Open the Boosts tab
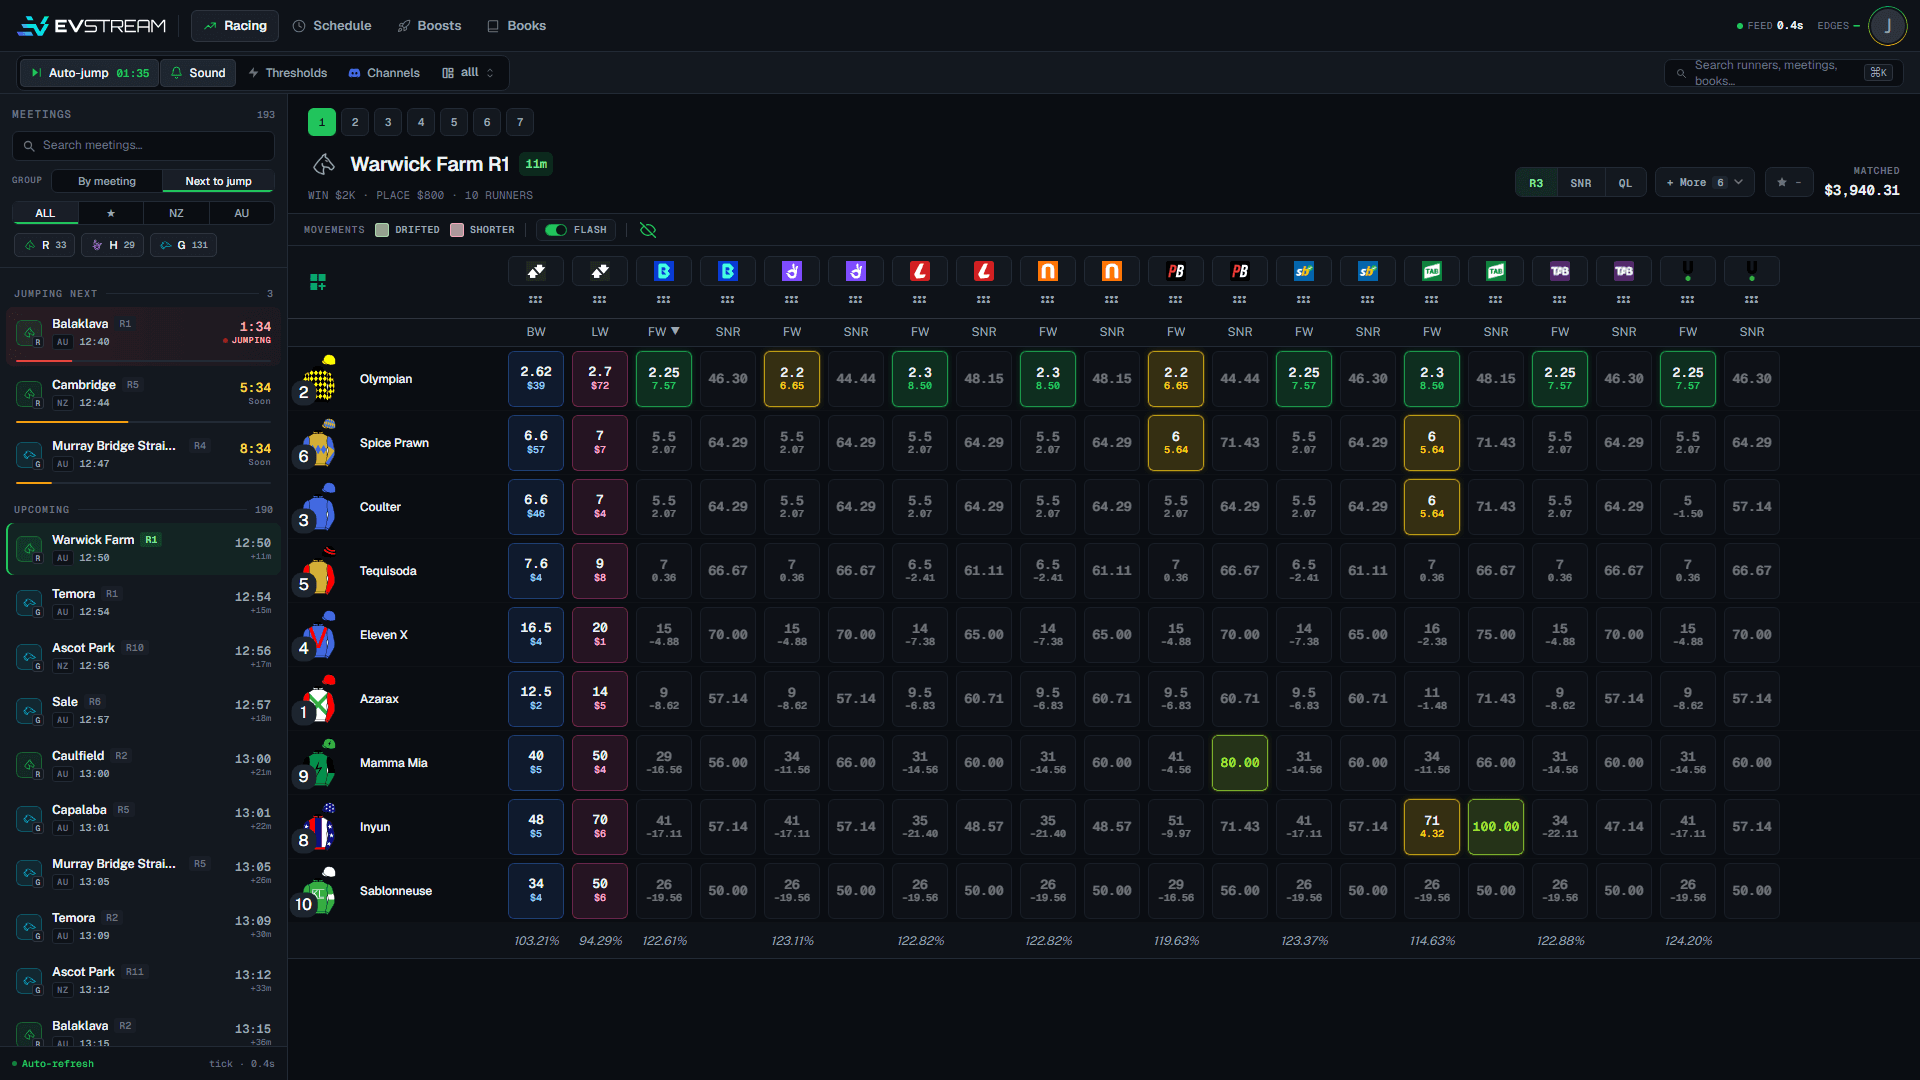Screen dimensions: 1920x1080 coord(430,26)
